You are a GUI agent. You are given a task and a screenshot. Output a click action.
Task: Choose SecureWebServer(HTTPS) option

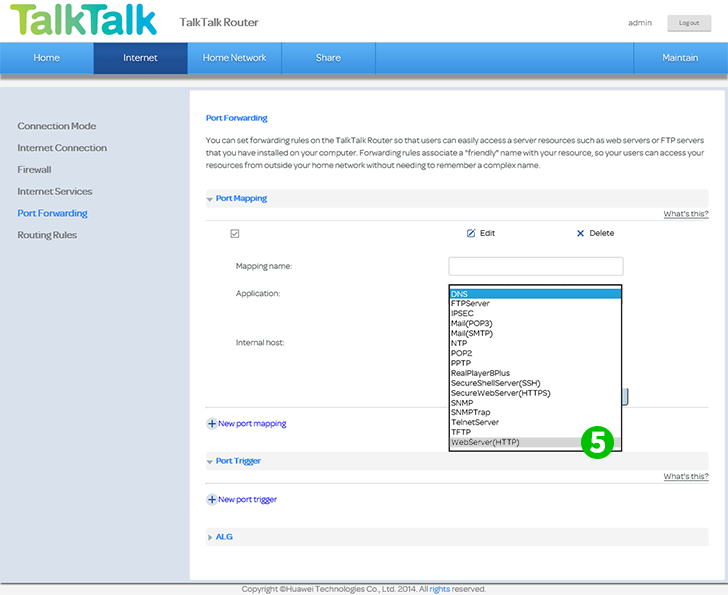pyautogui.click(x=535, y=393)
